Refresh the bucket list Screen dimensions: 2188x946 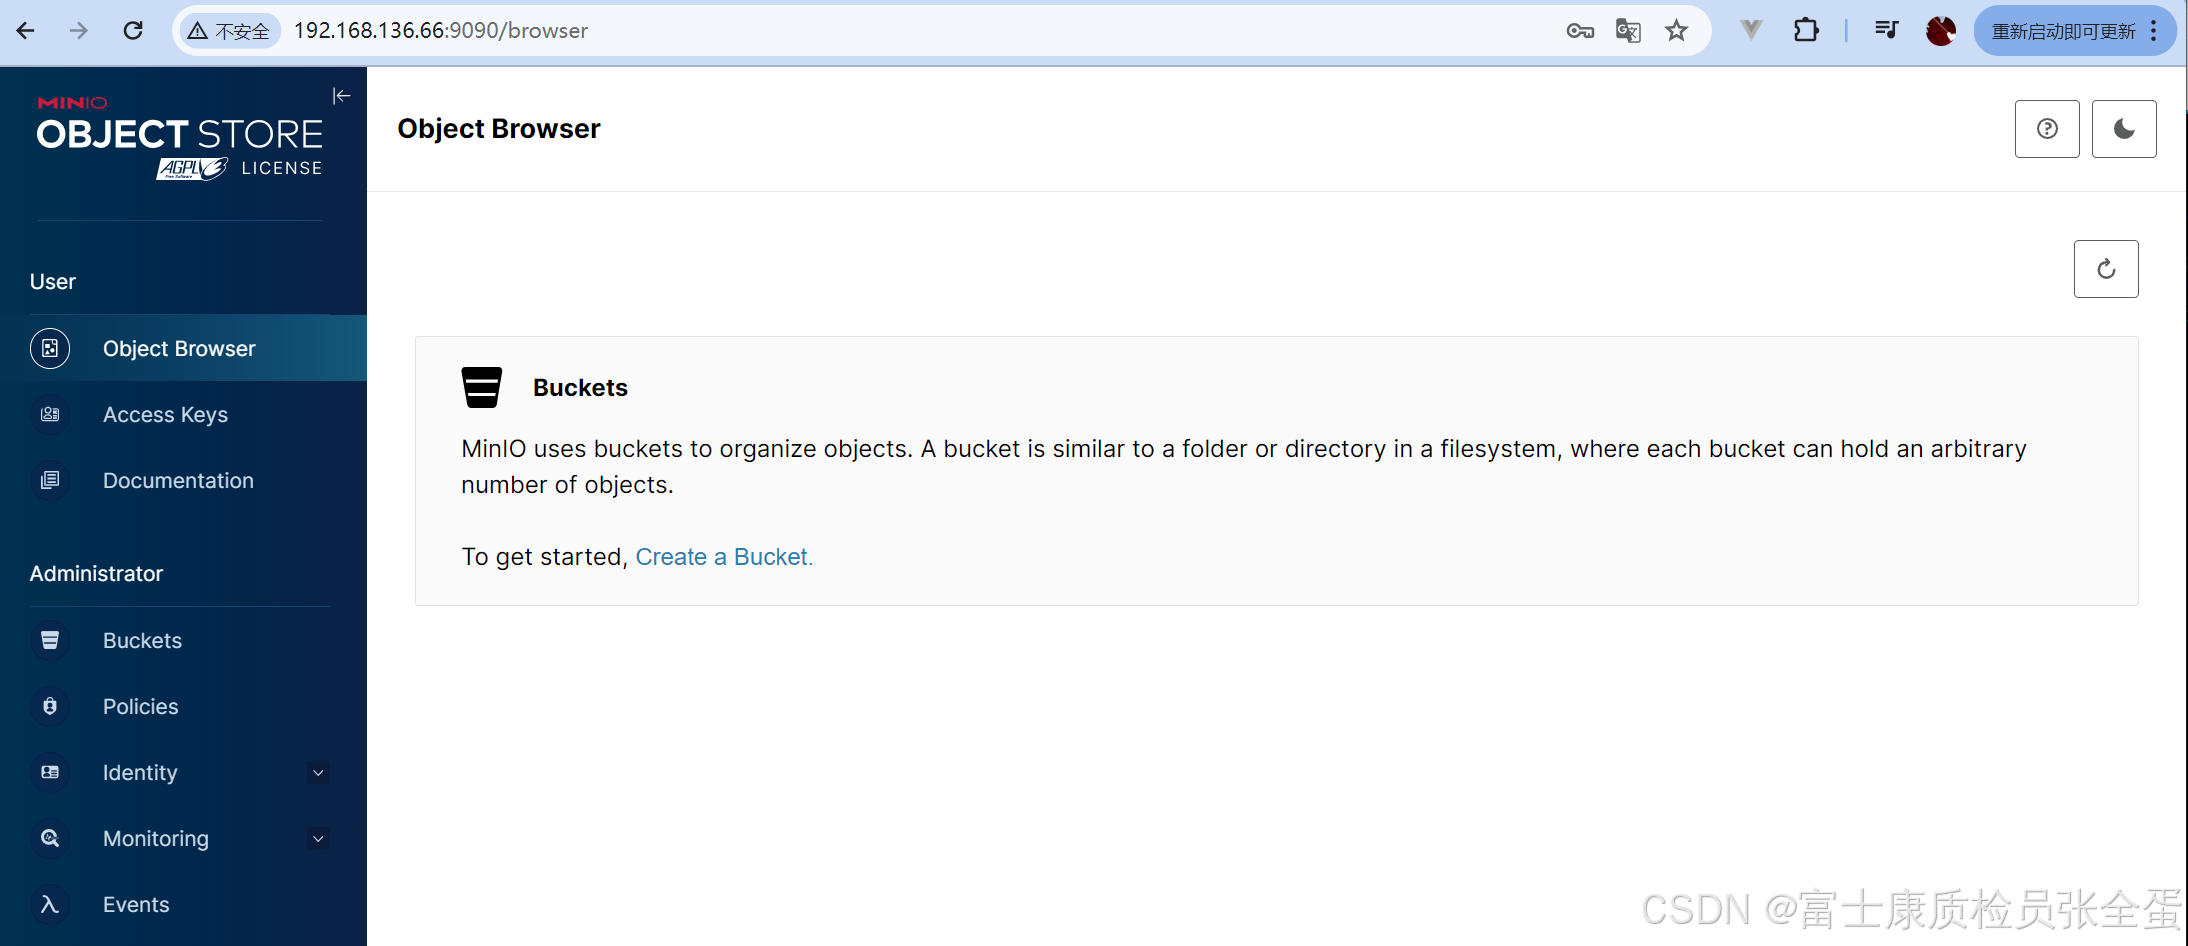coord(2106,269)
